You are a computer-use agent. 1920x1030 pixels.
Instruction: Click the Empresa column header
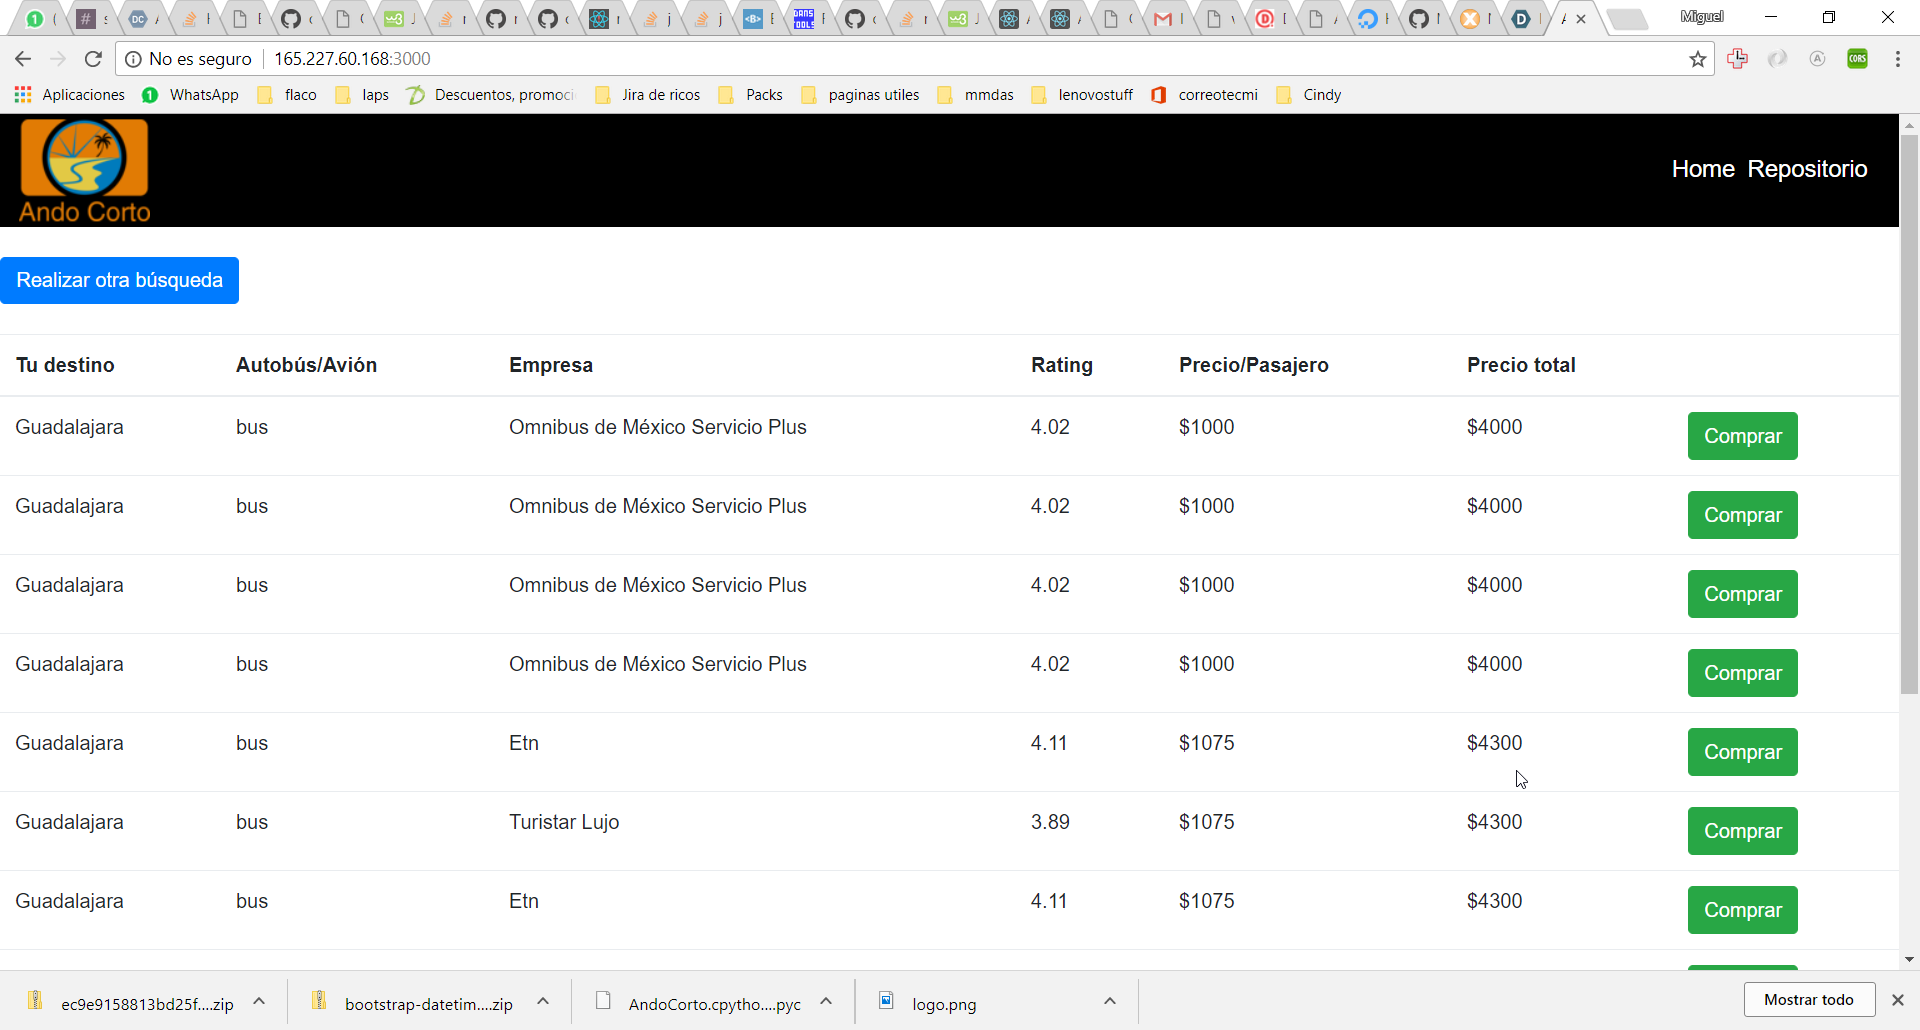tap(551, 365)
